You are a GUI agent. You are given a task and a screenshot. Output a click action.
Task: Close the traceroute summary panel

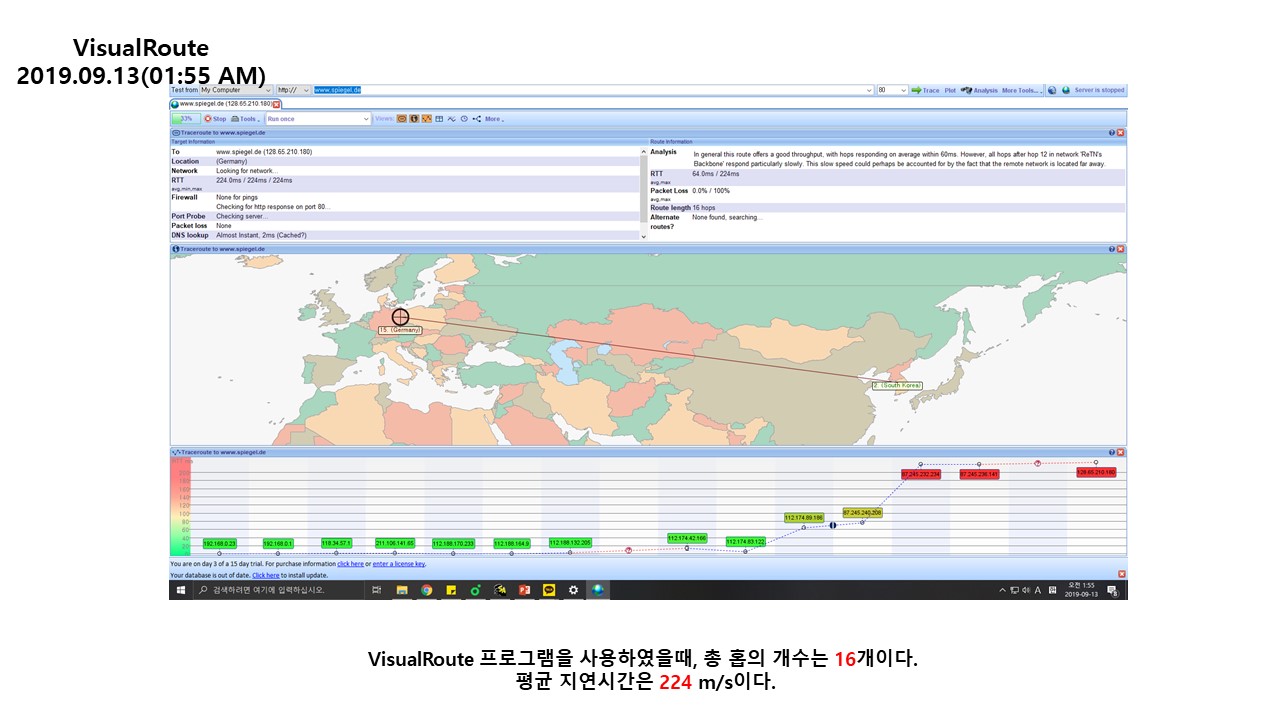[1120, 132]
